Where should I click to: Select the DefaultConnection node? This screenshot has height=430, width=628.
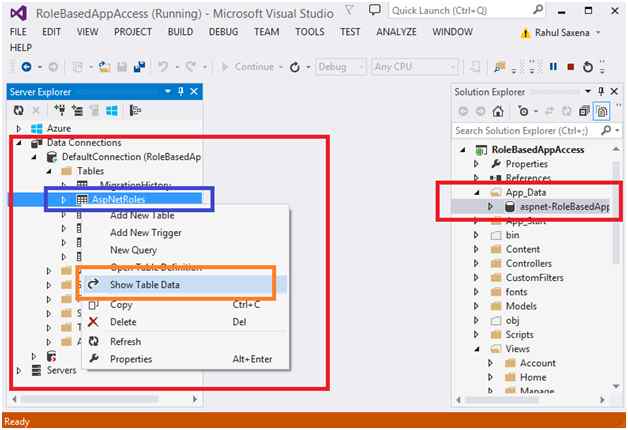coord(131,157)
